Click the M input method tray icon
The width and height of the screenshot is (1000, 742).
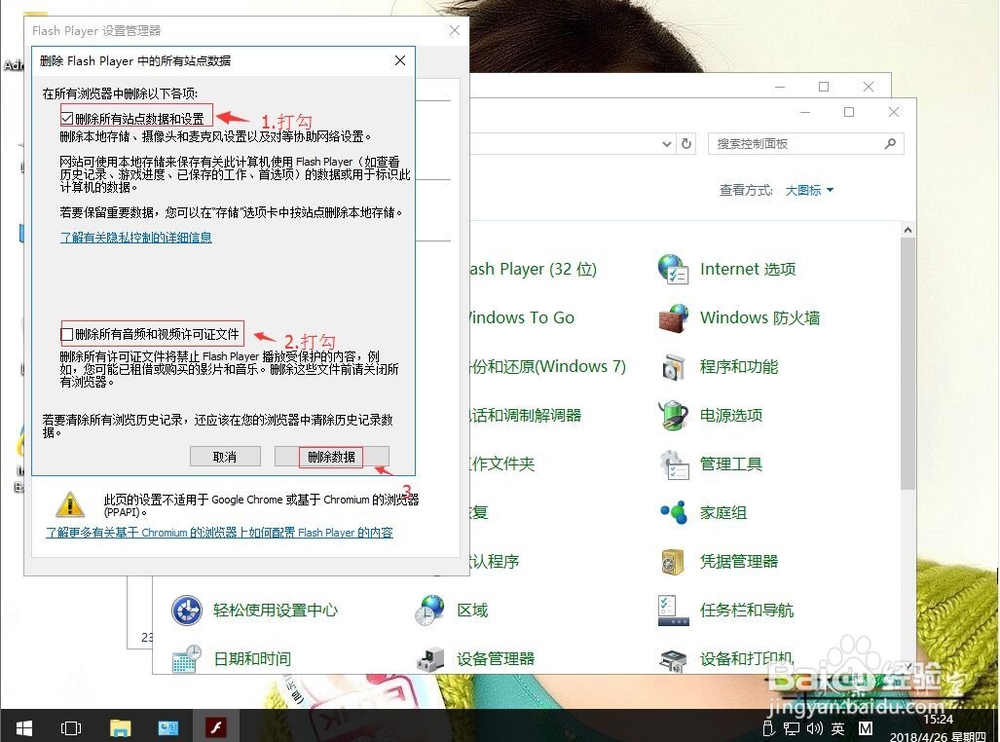[865, 728]
